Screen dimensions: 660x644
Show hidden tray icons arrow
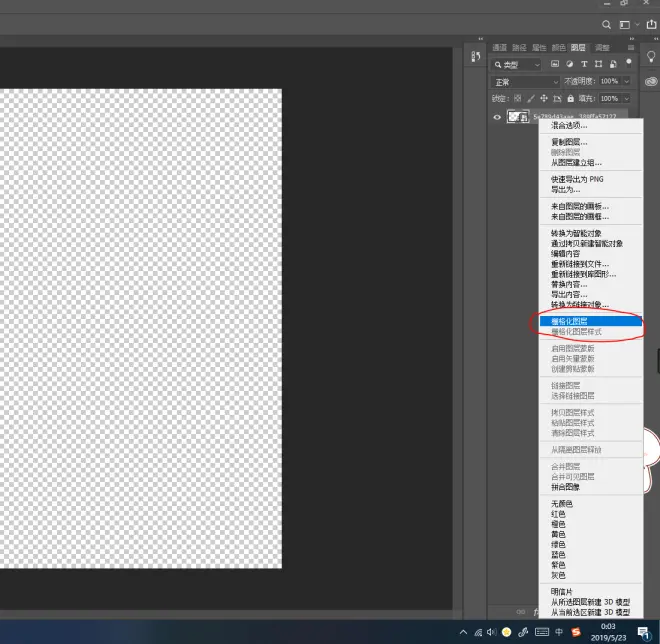point(463,632)
